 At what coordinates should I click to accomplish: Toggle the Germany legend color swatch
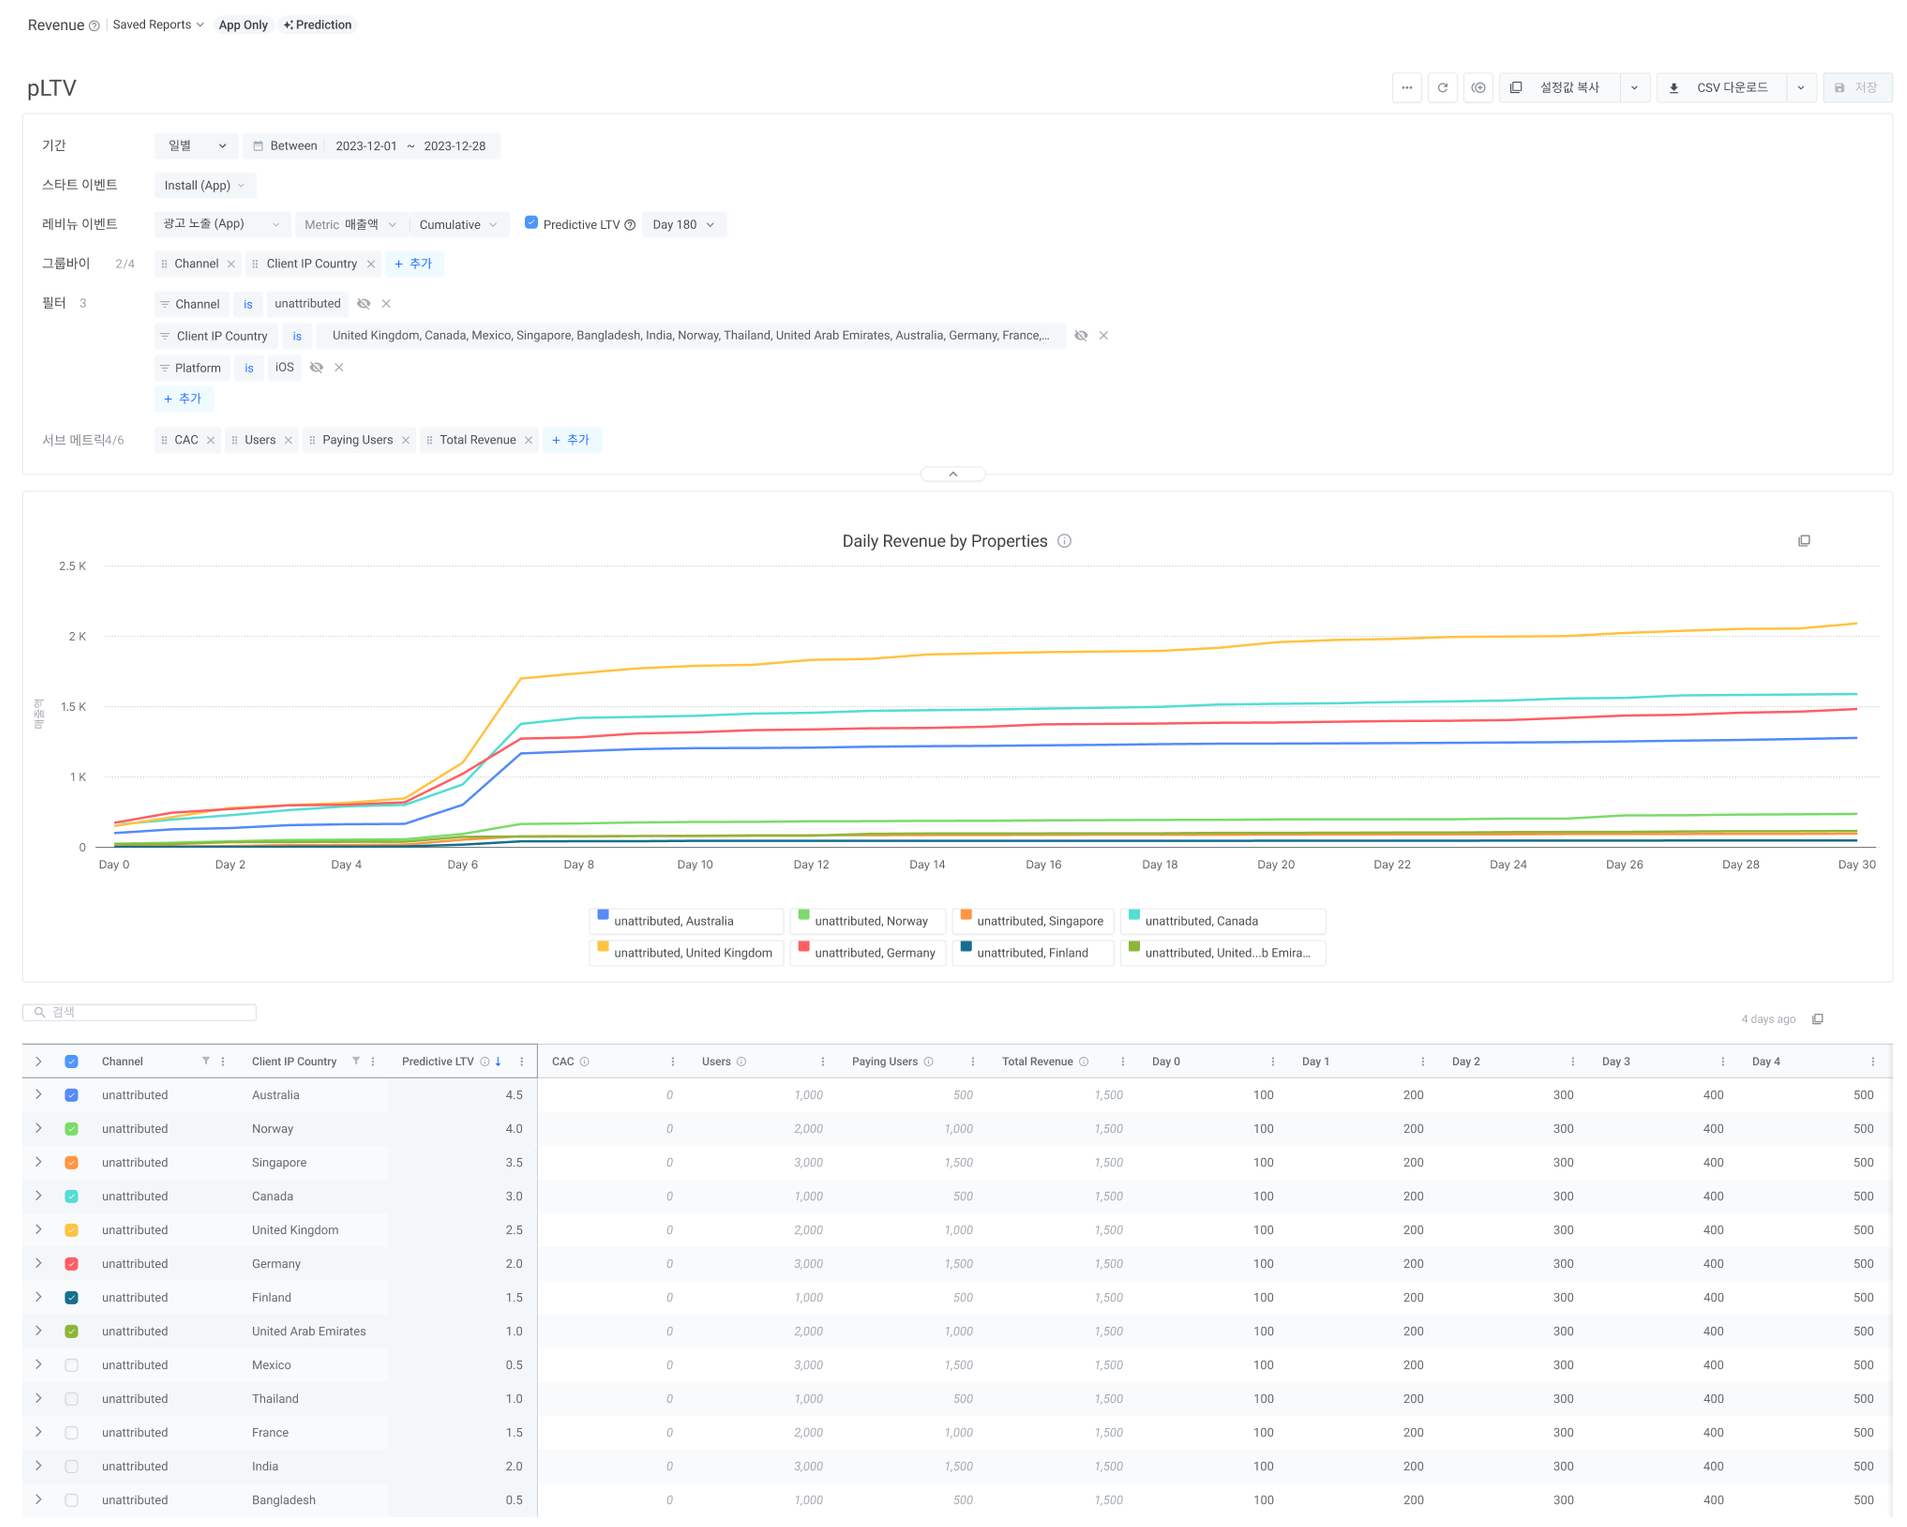pos(804,947)
